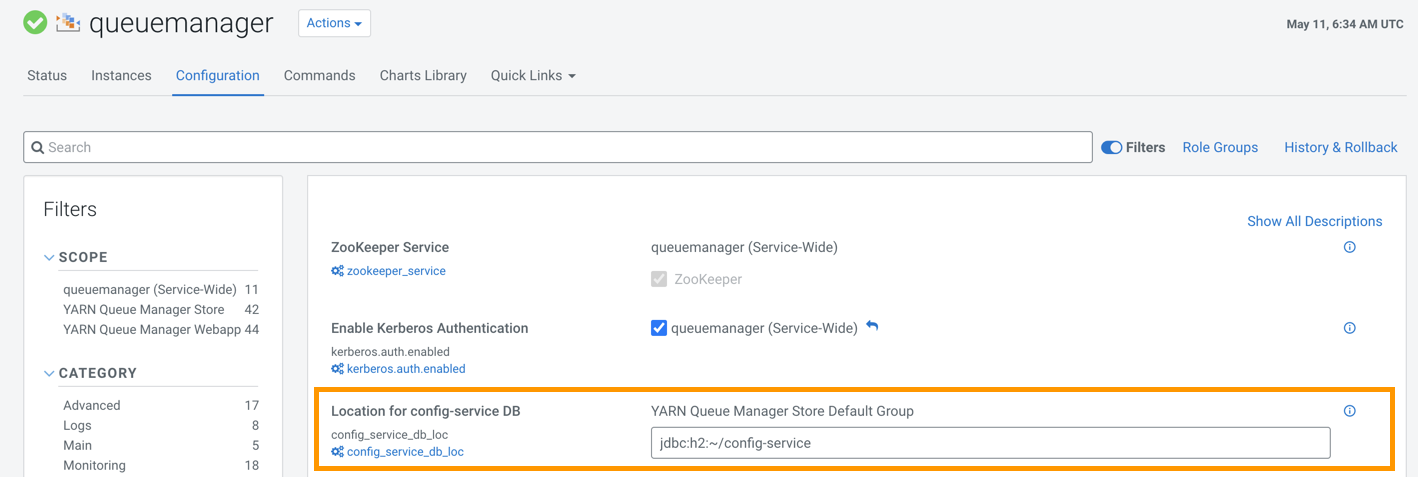Open info icon for ZooKeeper Service

1349,247
